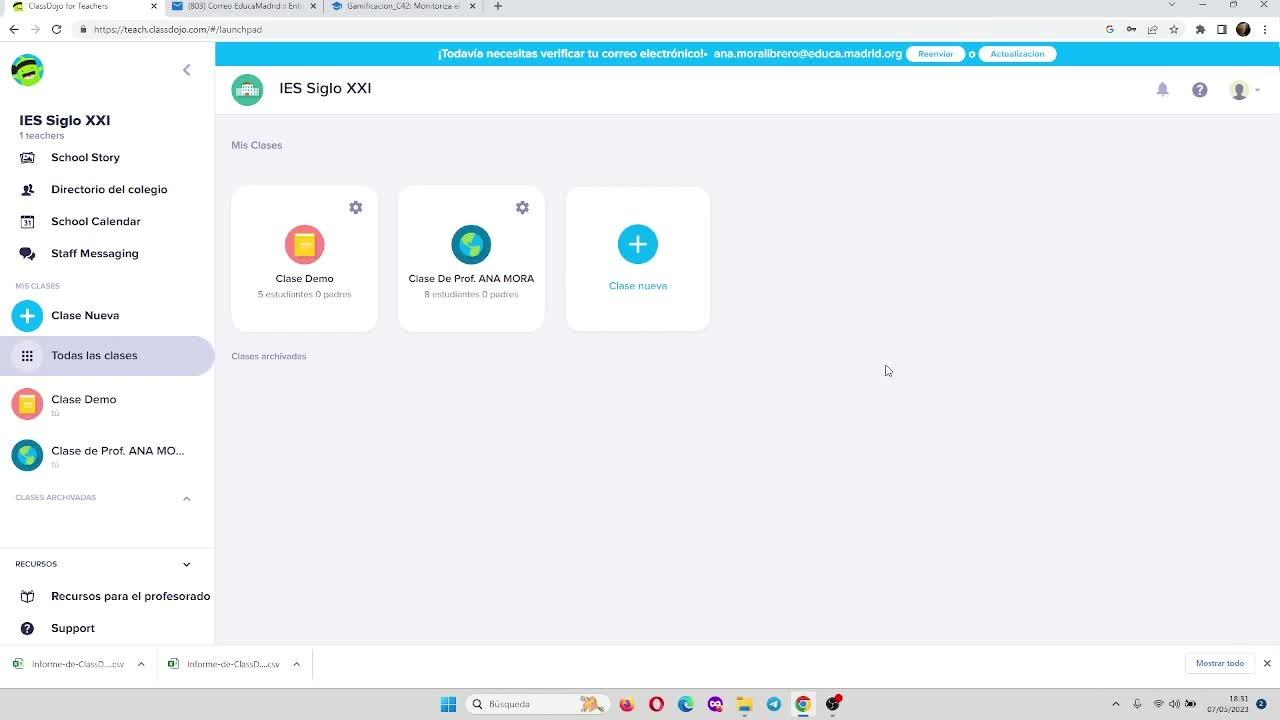This screenshot has height=720, width=1280.
Task: Bookmark this page with the star
Action: [x=1174, y=29]
